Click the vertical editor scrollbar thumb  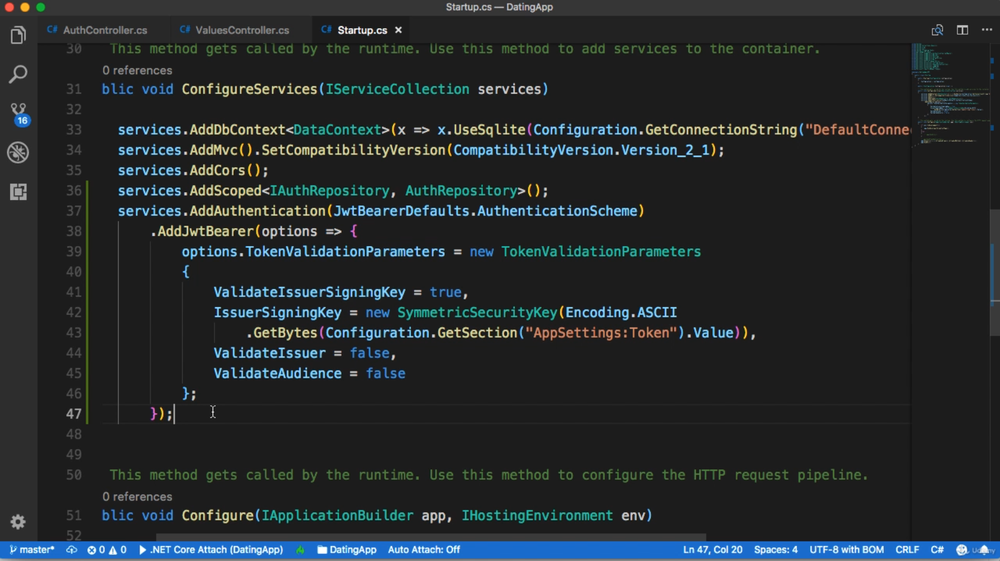click(994, 273)
